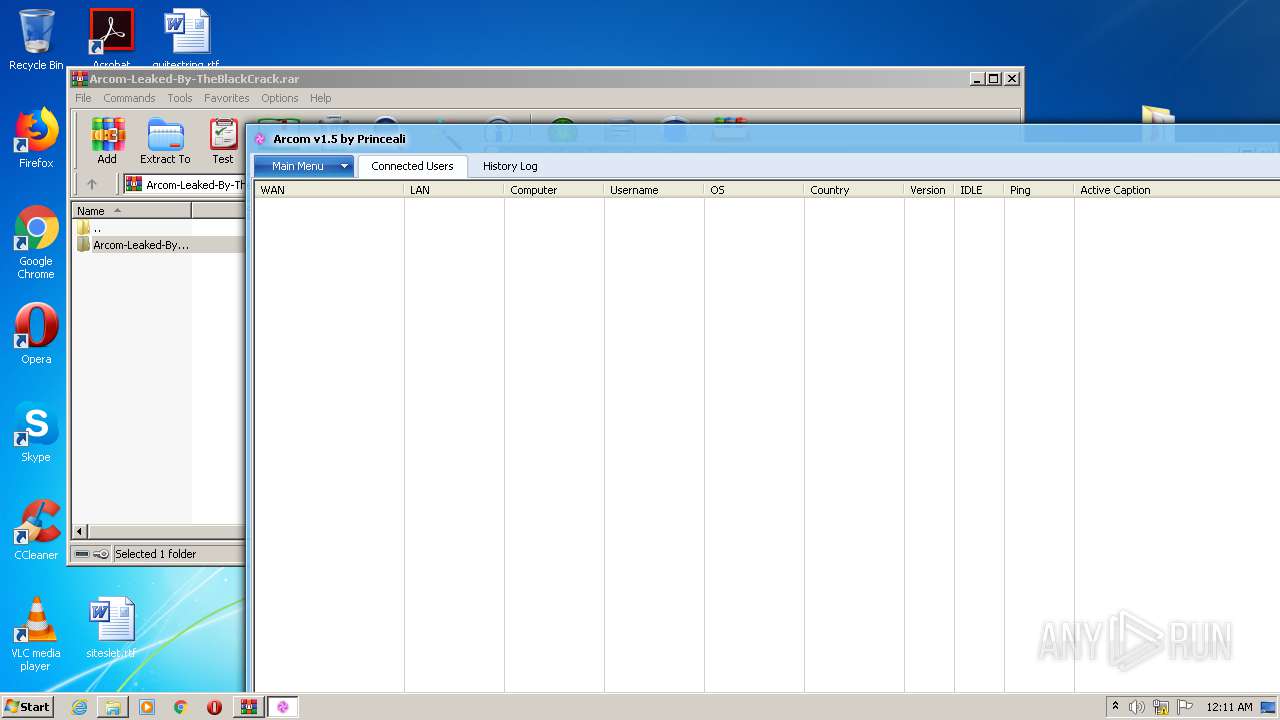
Task: Click the Show Desktop button
Action: pyautogui.click(x=1268, y=707)
